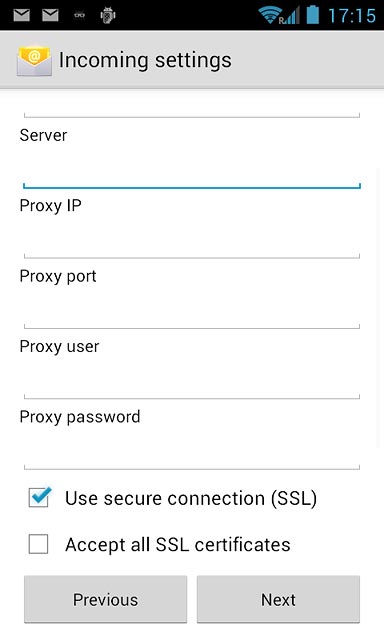Select the Proxy port field
Viewport: 384px width, 640px height.
[192, 311]
